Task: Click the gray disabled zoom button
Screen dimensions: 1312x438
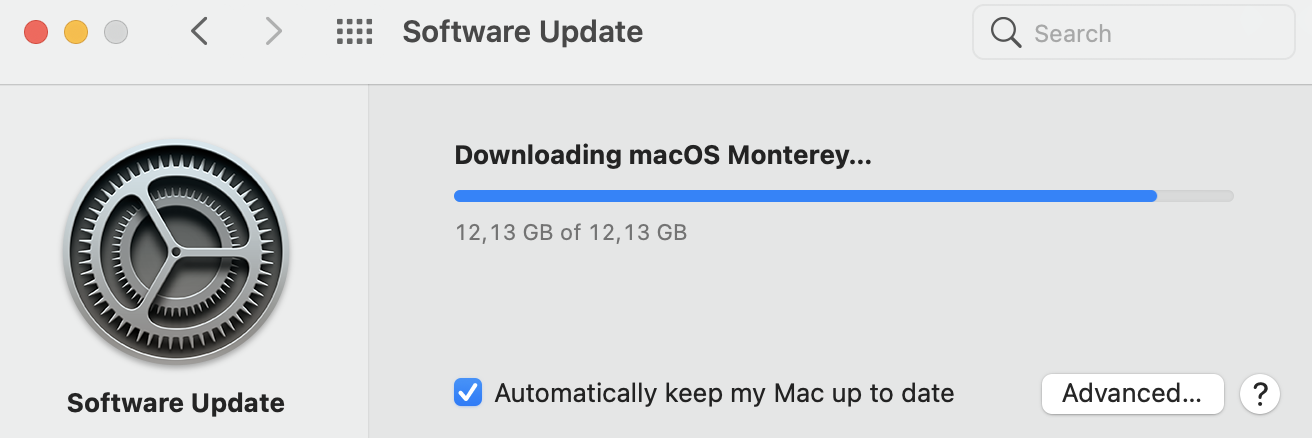Action: point(116,32)
